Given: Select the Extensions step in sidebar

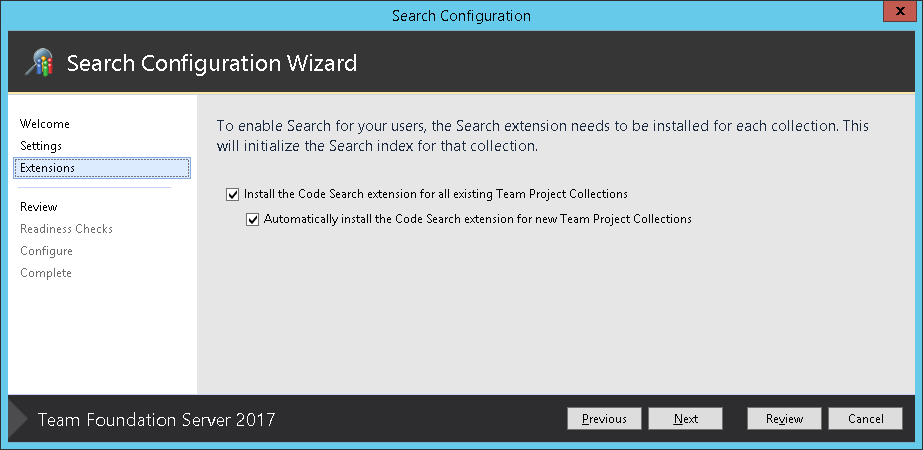Looking at the screenshot, I should (x=102, y=168).
